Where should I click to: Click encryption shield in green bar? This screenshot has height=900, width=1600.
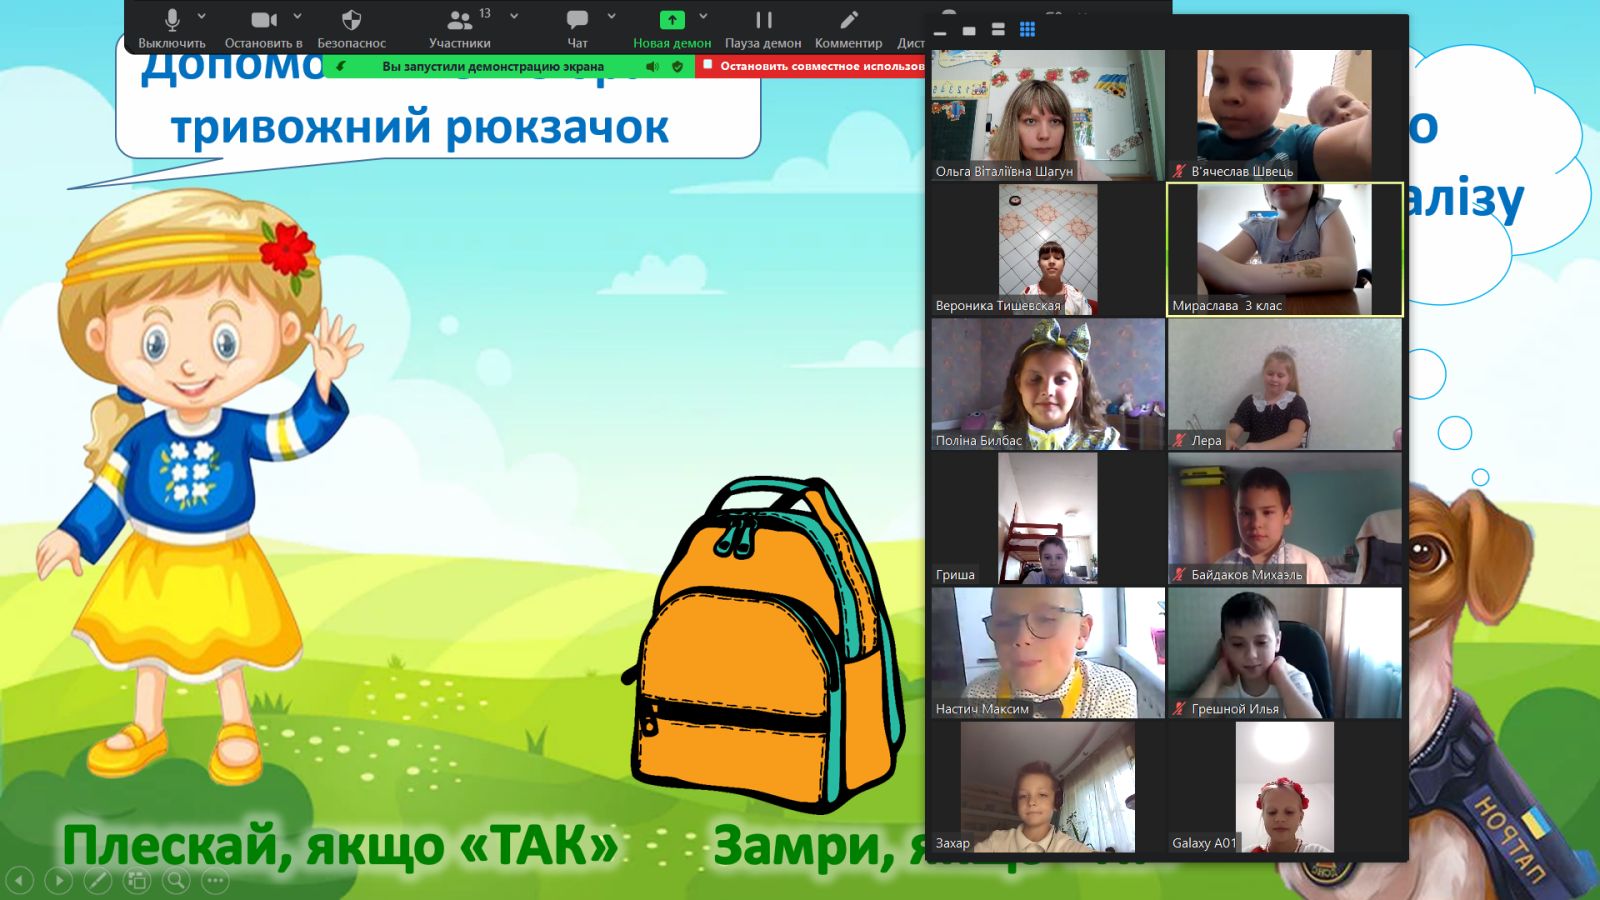678,66
